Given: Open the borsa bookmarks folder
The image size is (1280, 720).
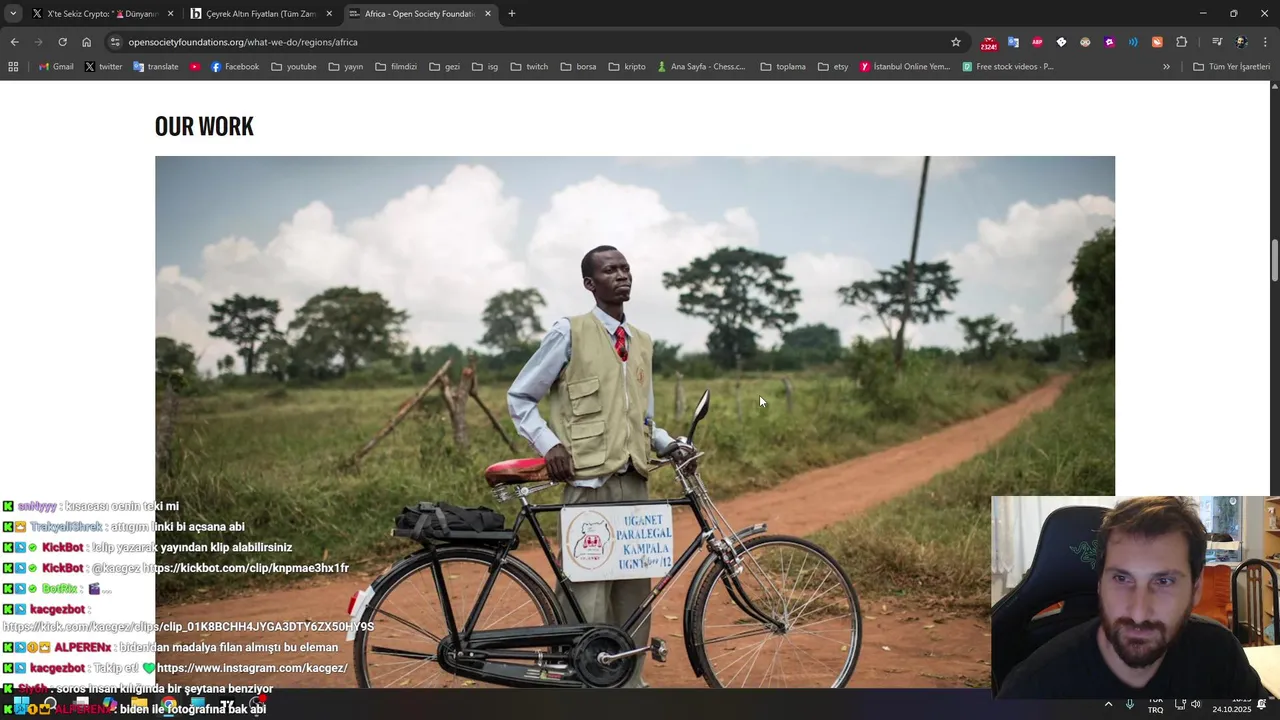Looking at the screenshot, I should pos(578,67).
